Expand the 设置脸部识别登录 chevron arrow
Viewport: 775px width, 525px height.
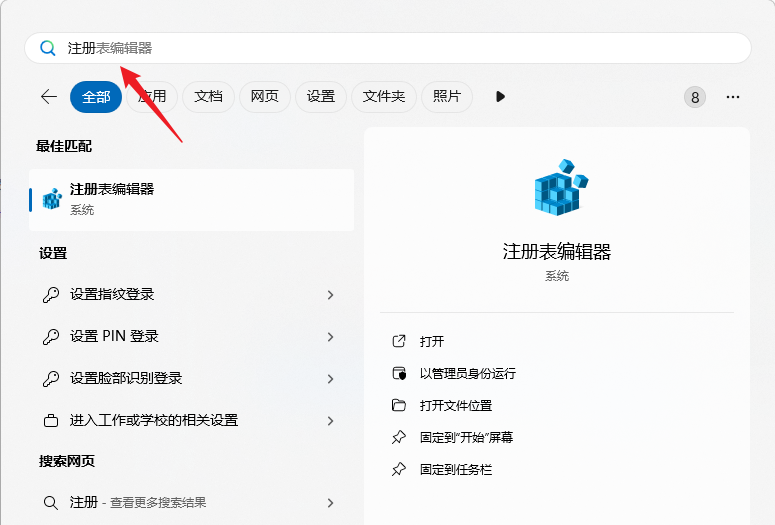[331, 379]
